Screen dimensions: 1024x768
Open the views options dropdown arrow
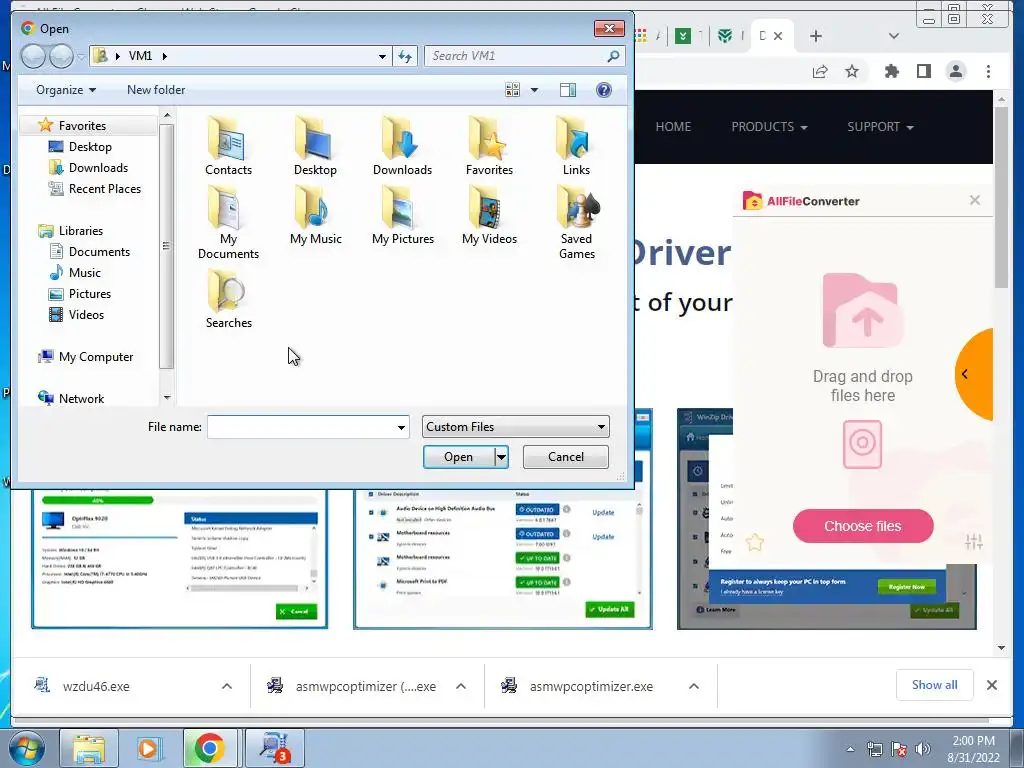tap(534, 89)
